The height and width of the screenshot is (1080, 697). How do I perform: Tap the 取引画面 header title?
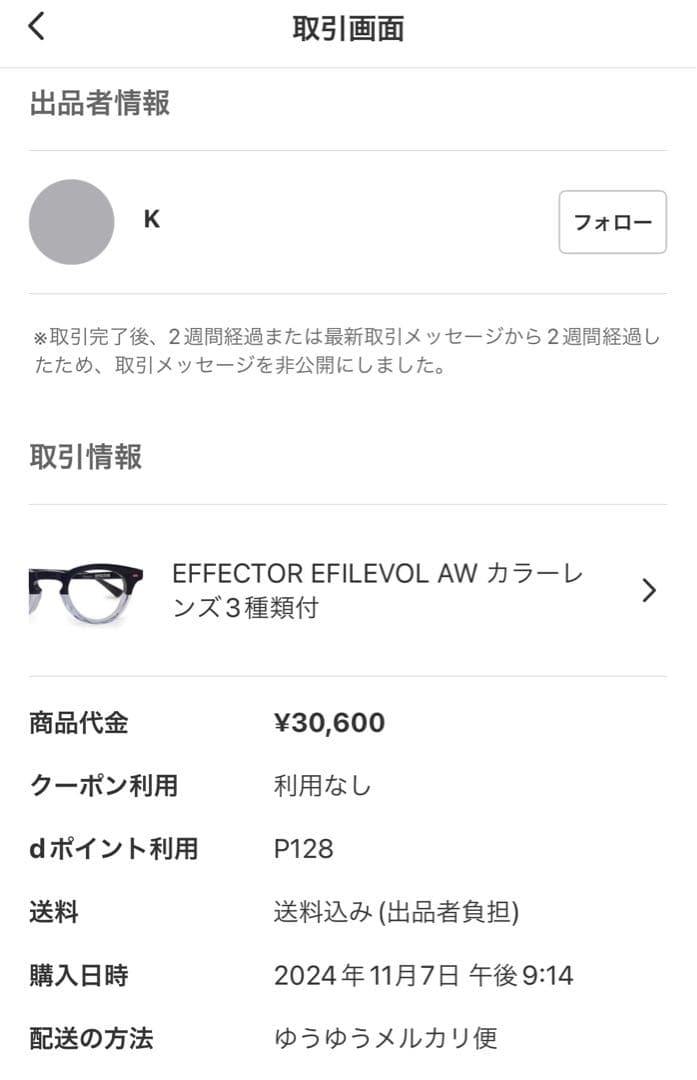pos(348,29)
